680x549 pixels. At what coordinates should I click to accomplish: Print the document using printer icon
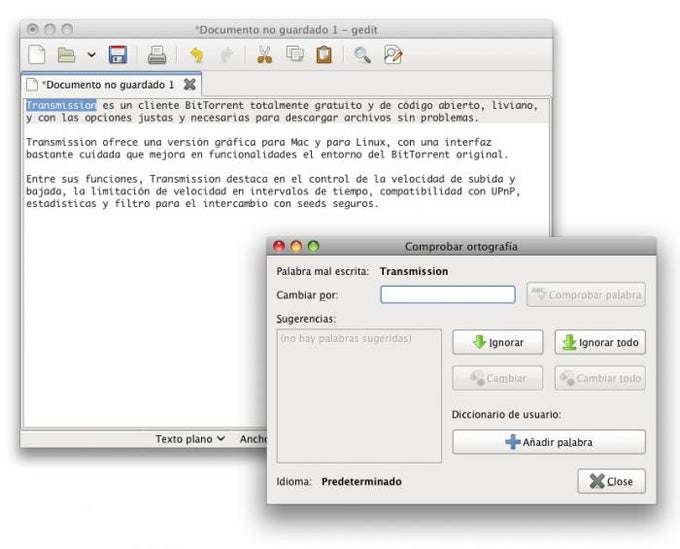click(157, 55)
